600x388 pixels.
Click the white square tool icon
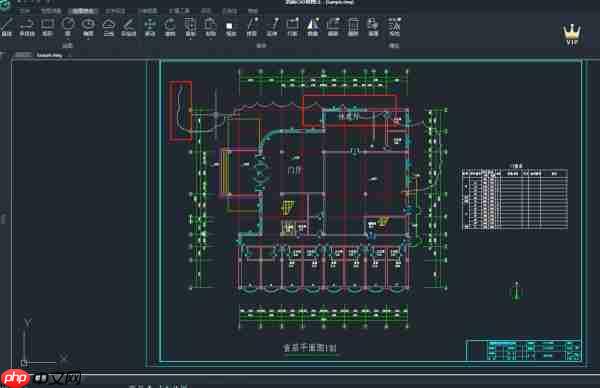(x=230, y=28)
